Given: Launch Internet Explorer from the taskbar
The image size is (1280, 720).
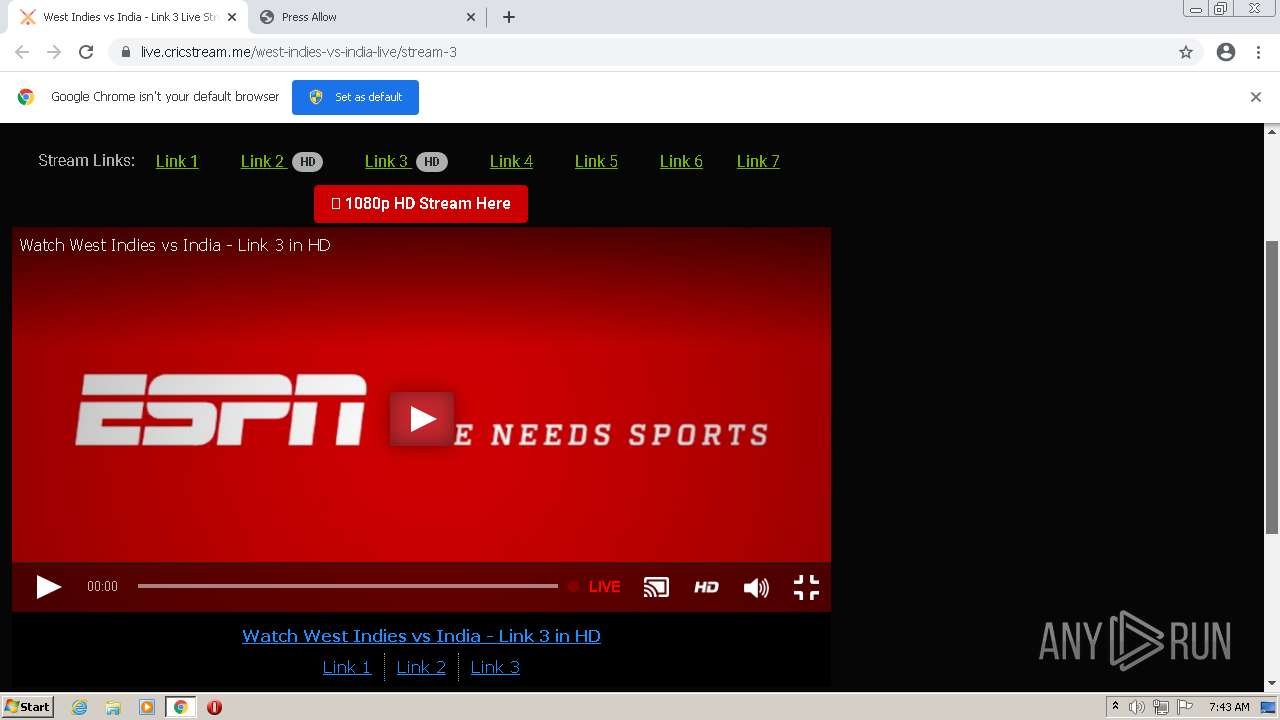Looking at the screenshot, I should [x=80, y=707].
